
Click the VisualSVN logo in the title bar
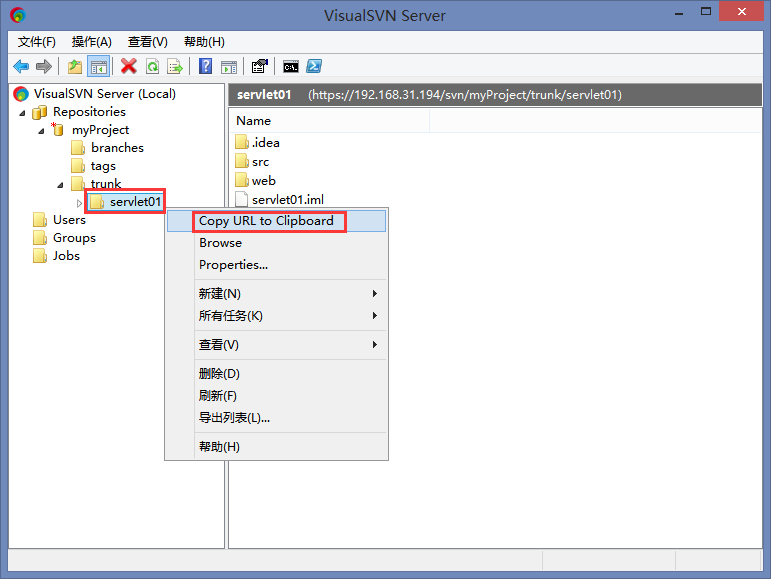[x=18, y=15]
